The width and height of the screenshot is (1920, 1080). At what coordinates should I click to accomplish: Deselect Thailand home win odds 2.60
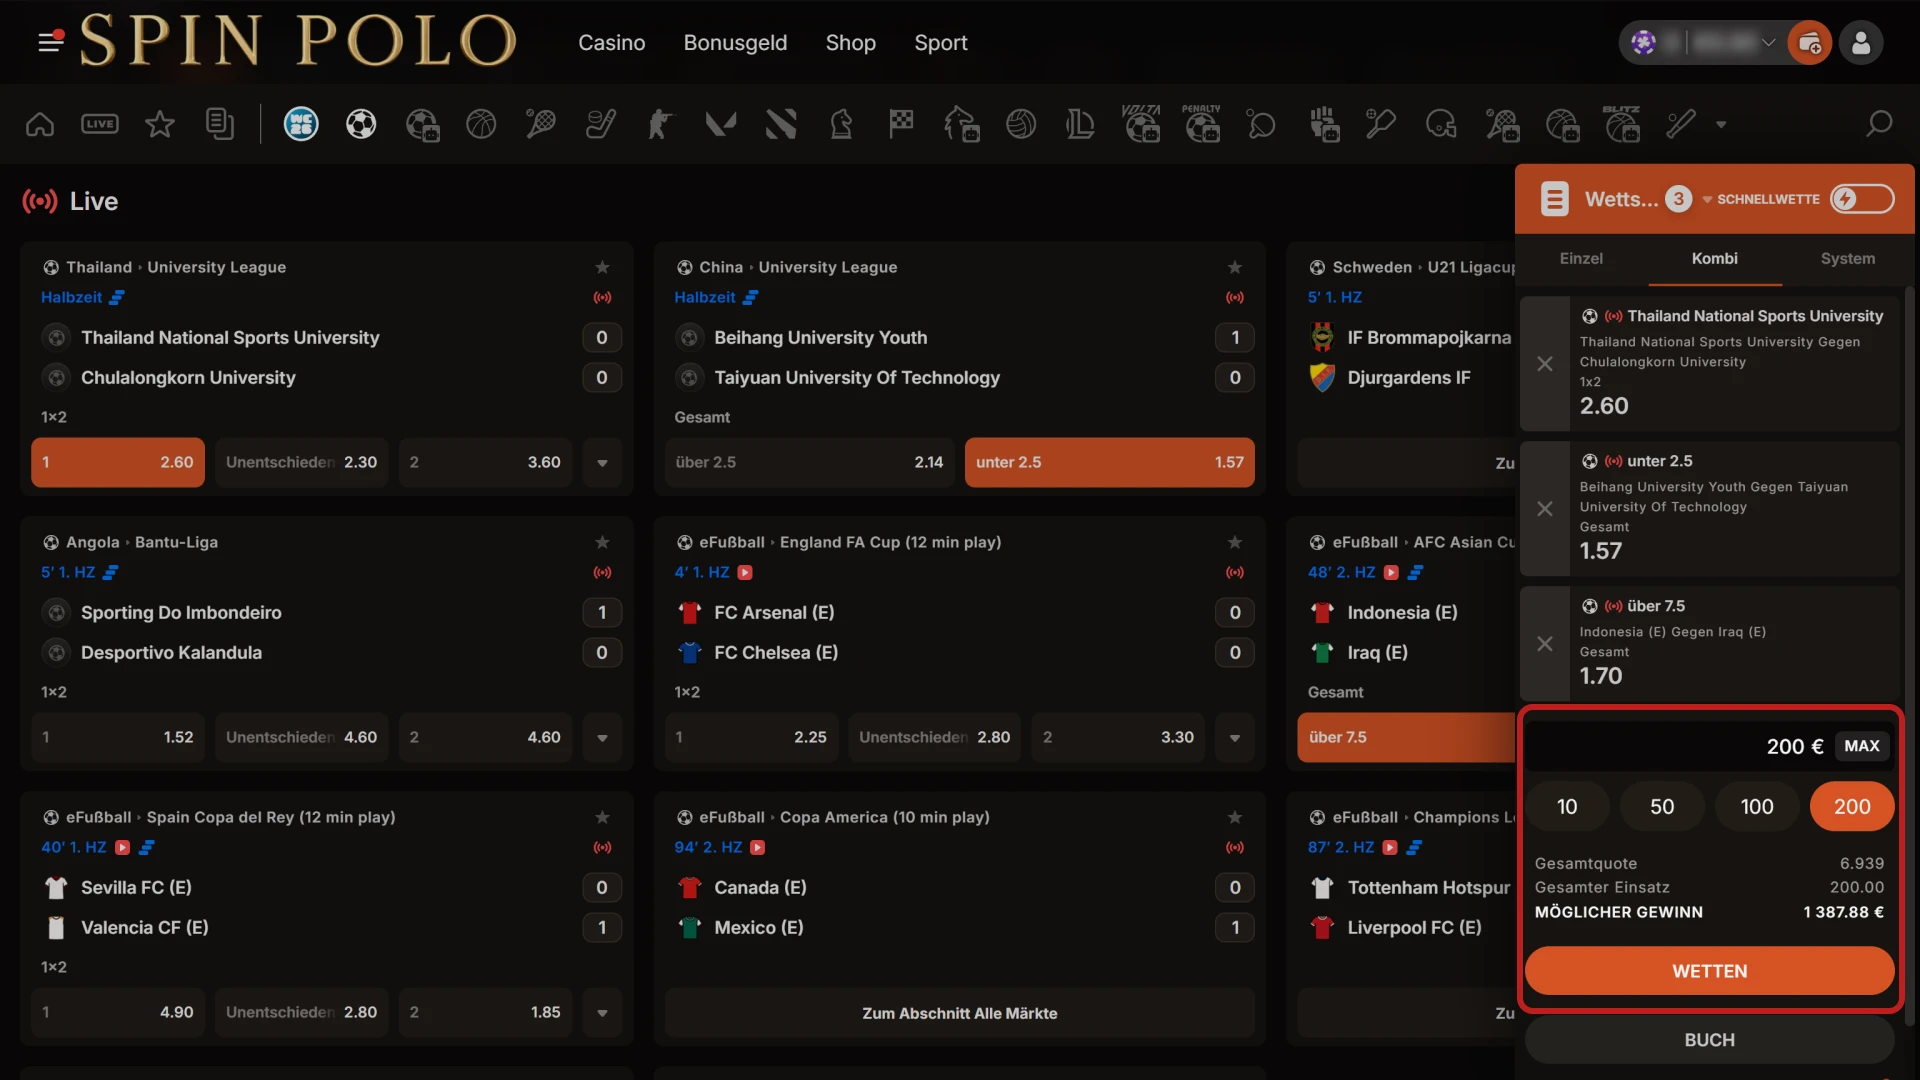point(118,462)
